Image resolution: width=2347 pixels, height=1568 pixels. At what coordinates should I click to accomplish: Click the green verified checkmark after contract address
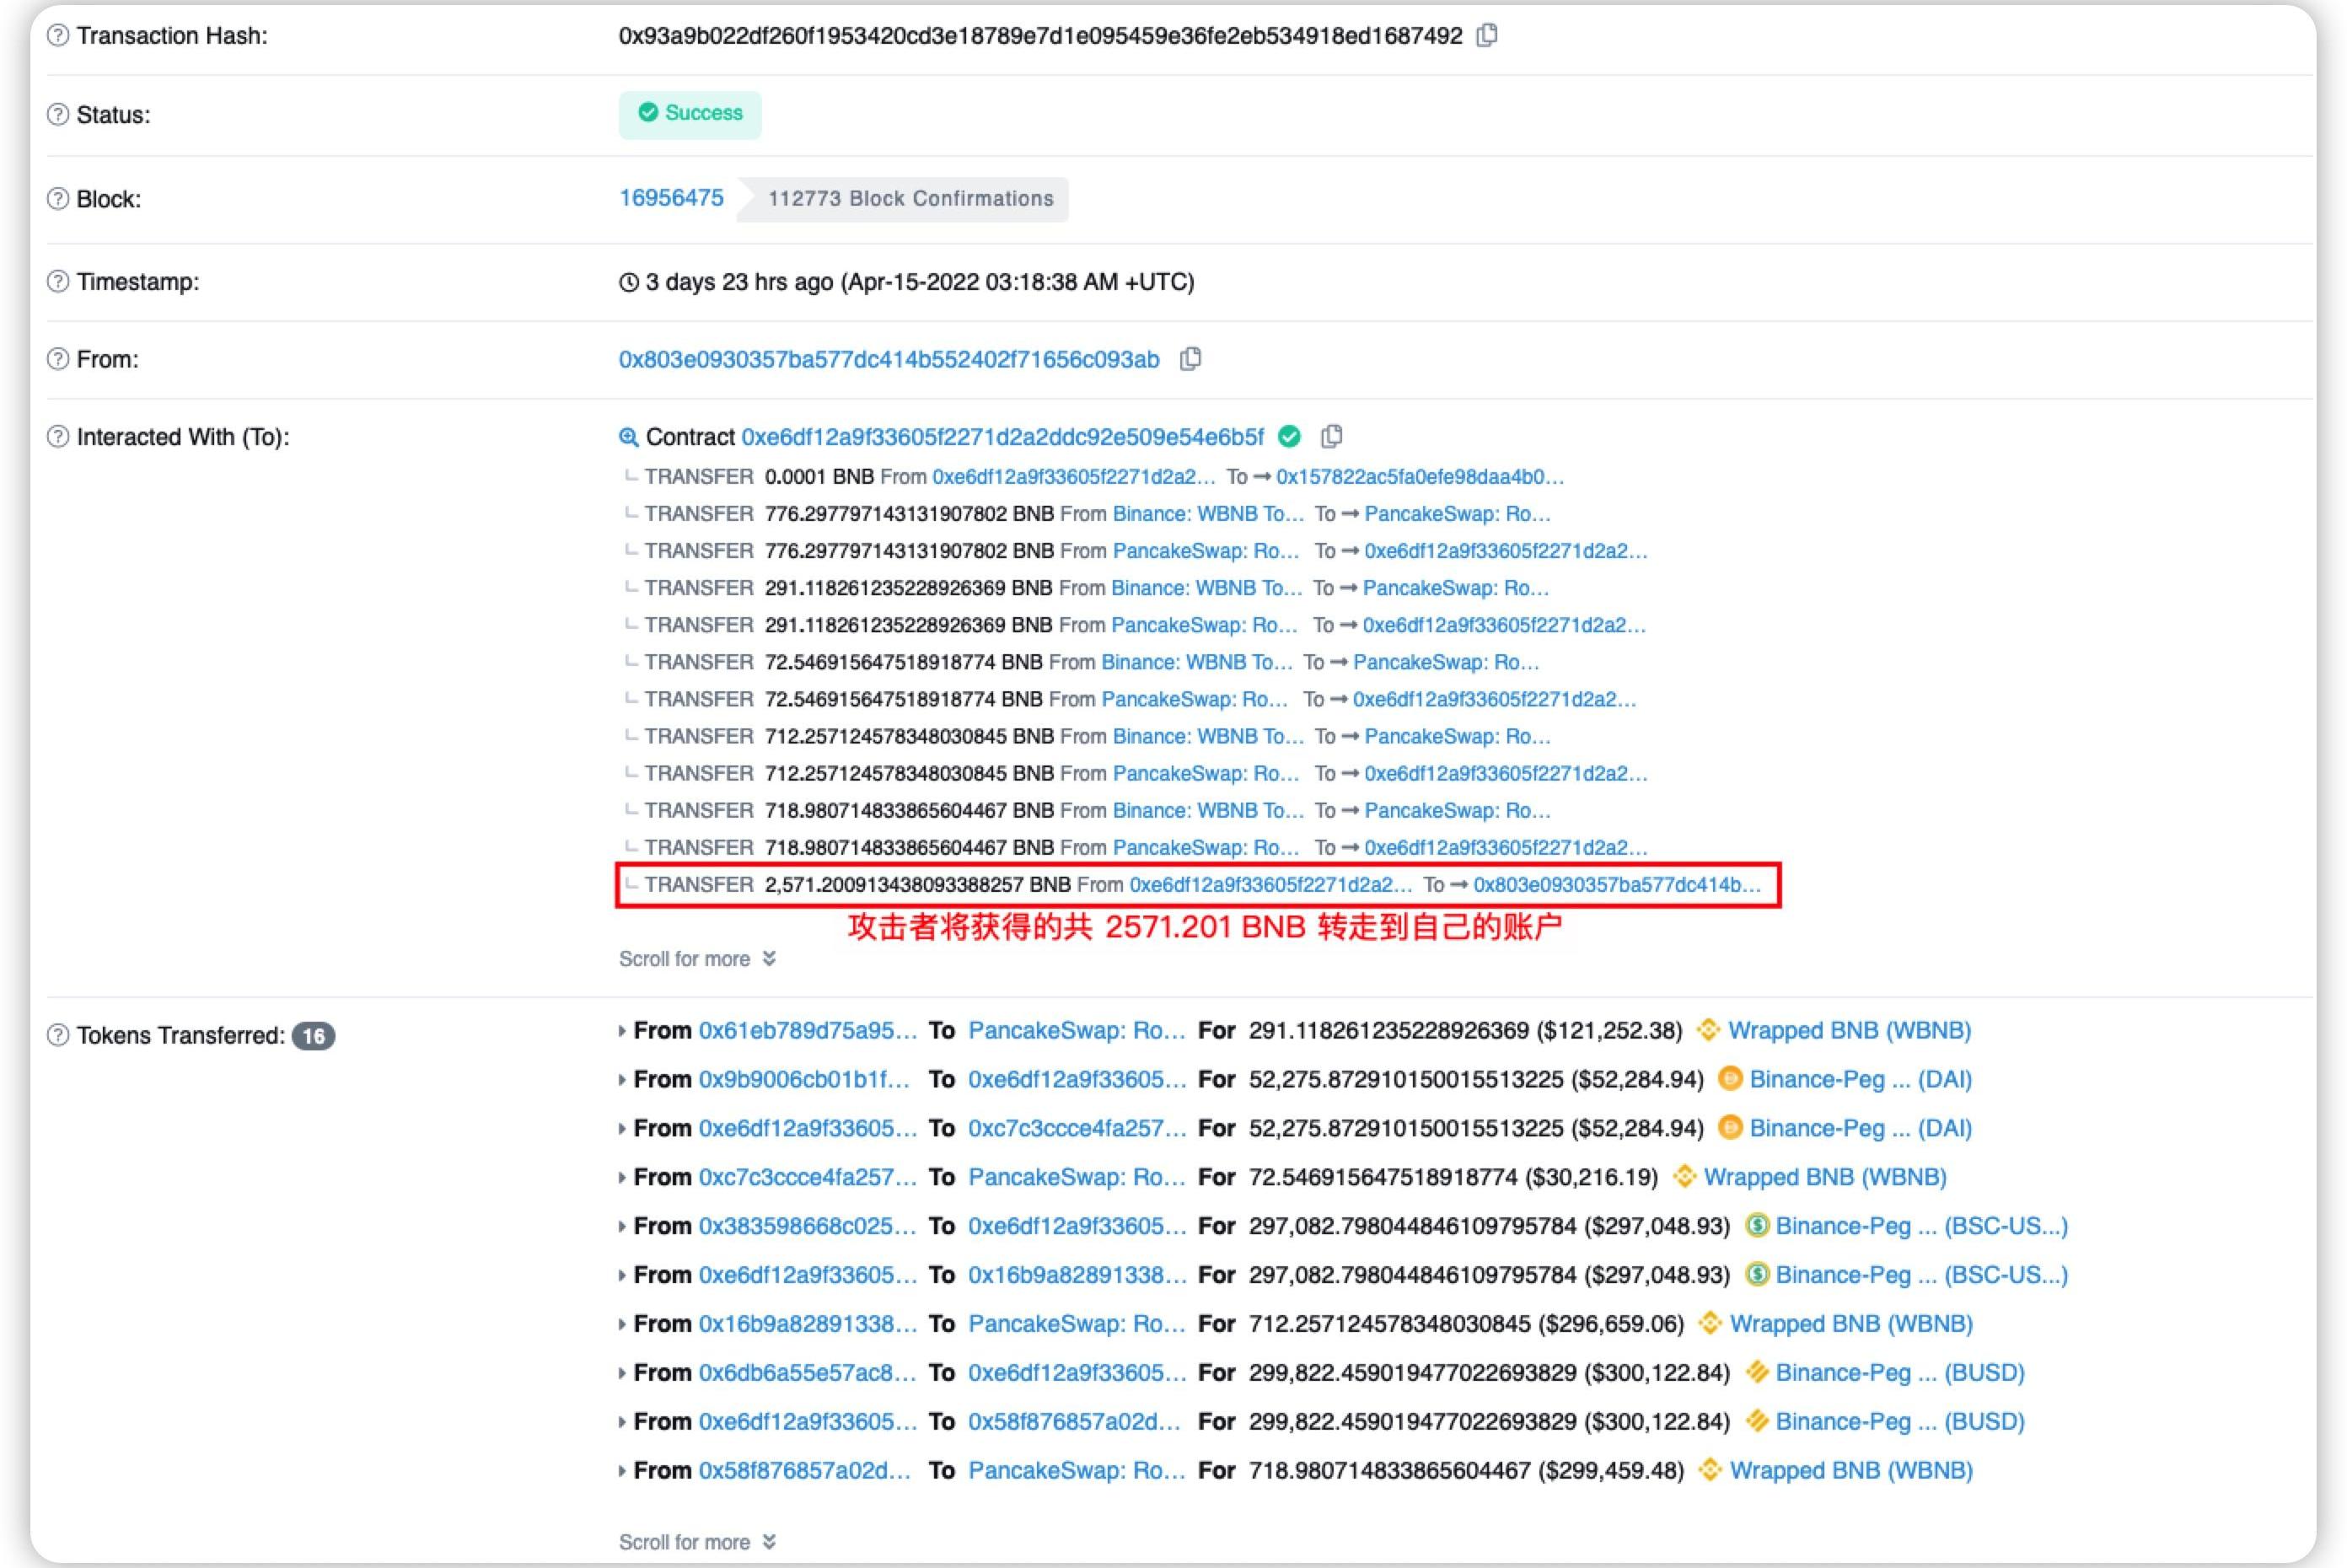[1290, 436]
